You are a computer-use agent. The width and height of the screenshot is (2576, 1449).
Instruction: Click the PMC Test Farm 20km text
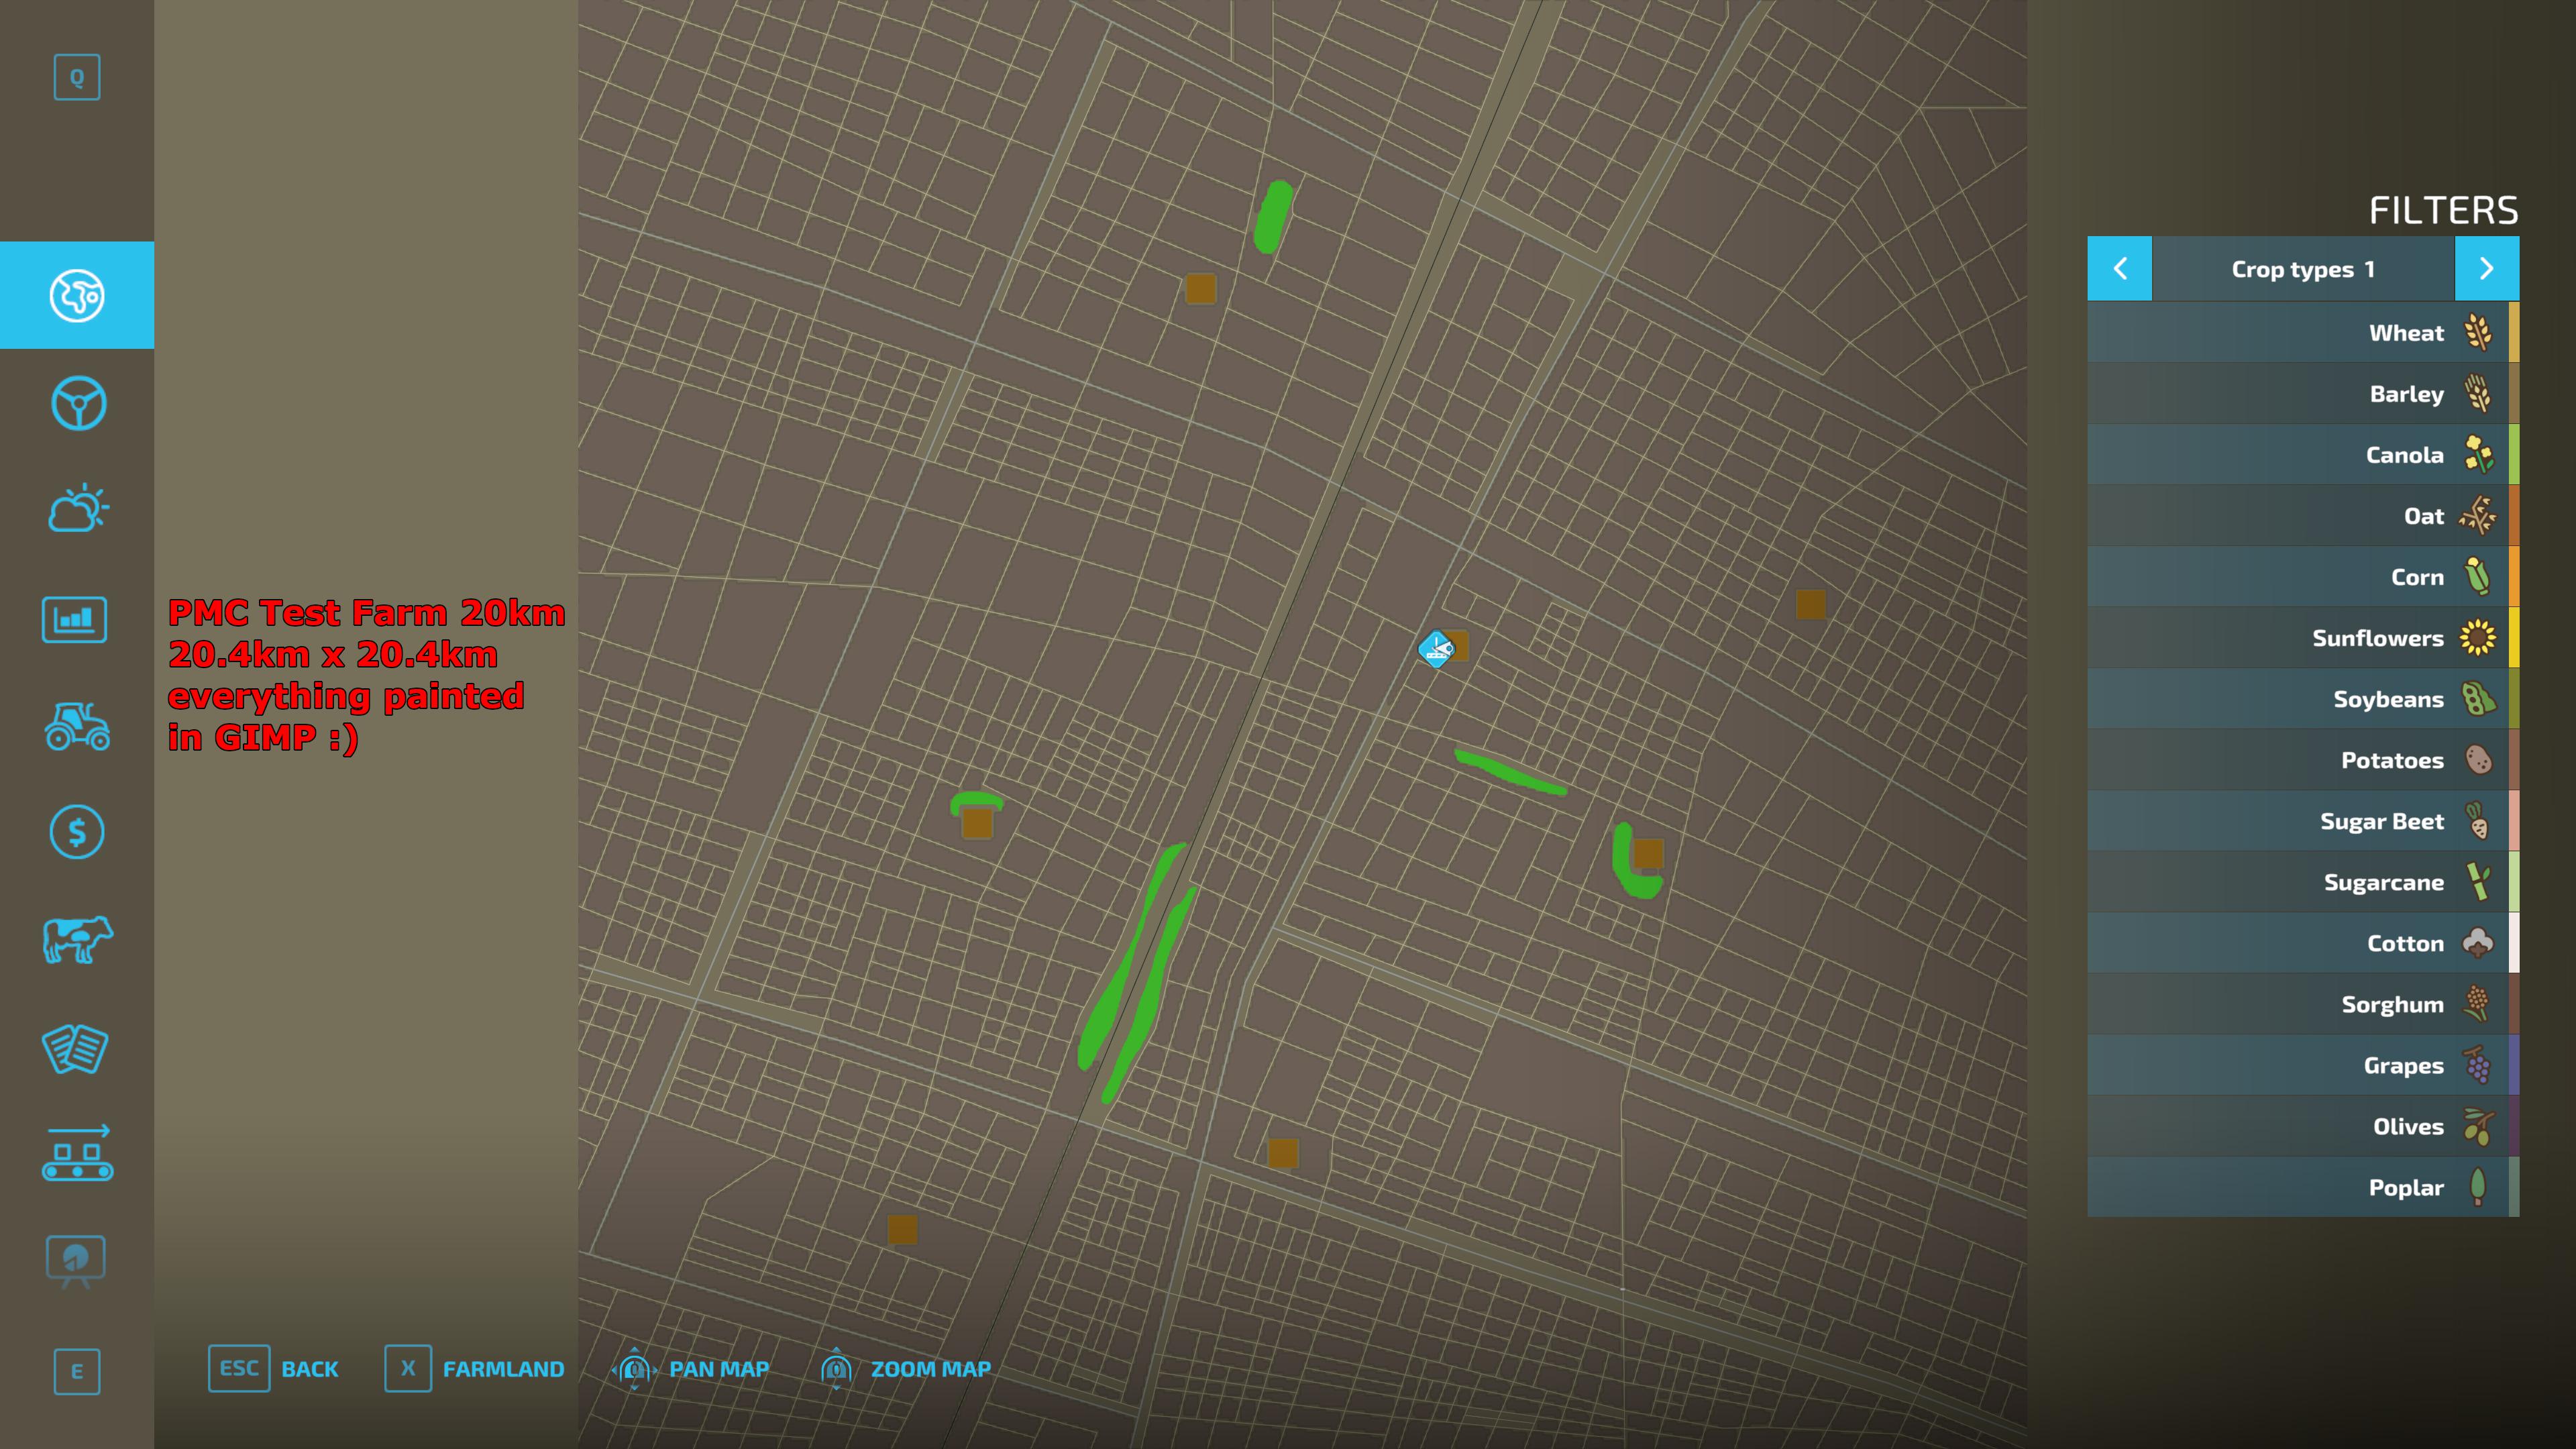(x=366, y=612)
